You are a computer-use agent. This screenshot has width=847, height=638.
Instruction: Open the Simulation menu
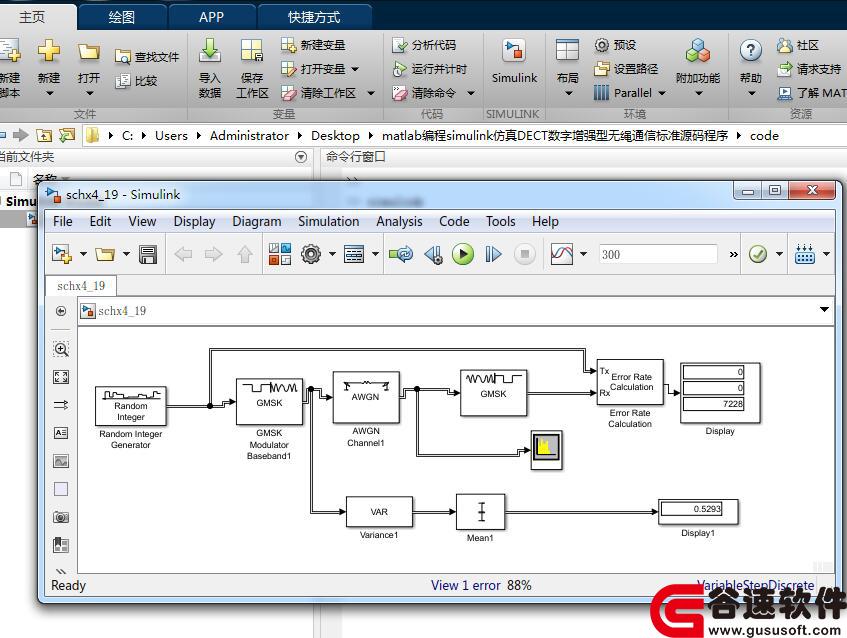328,221
